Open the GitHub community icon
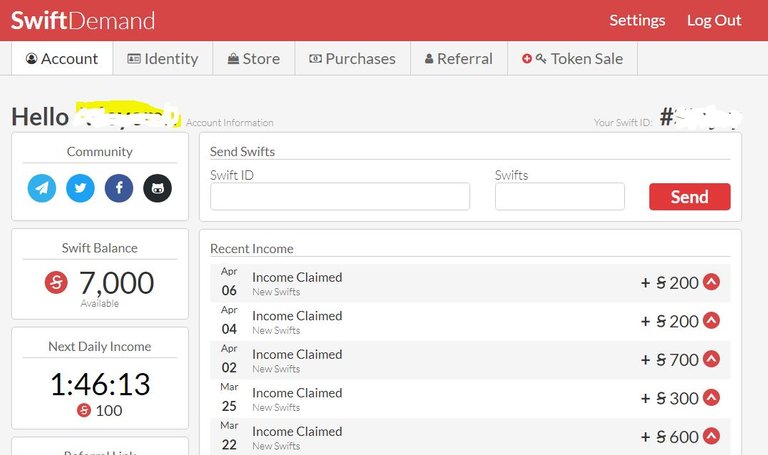Image resolution: width=768 pixels, height=455 pixels. click(x=157, y=188)
